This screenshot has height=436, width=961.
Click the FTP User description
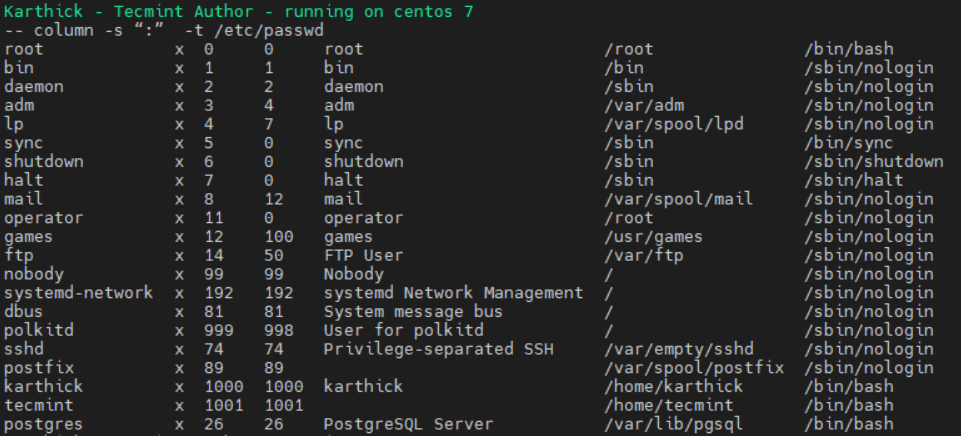[363, 255]
